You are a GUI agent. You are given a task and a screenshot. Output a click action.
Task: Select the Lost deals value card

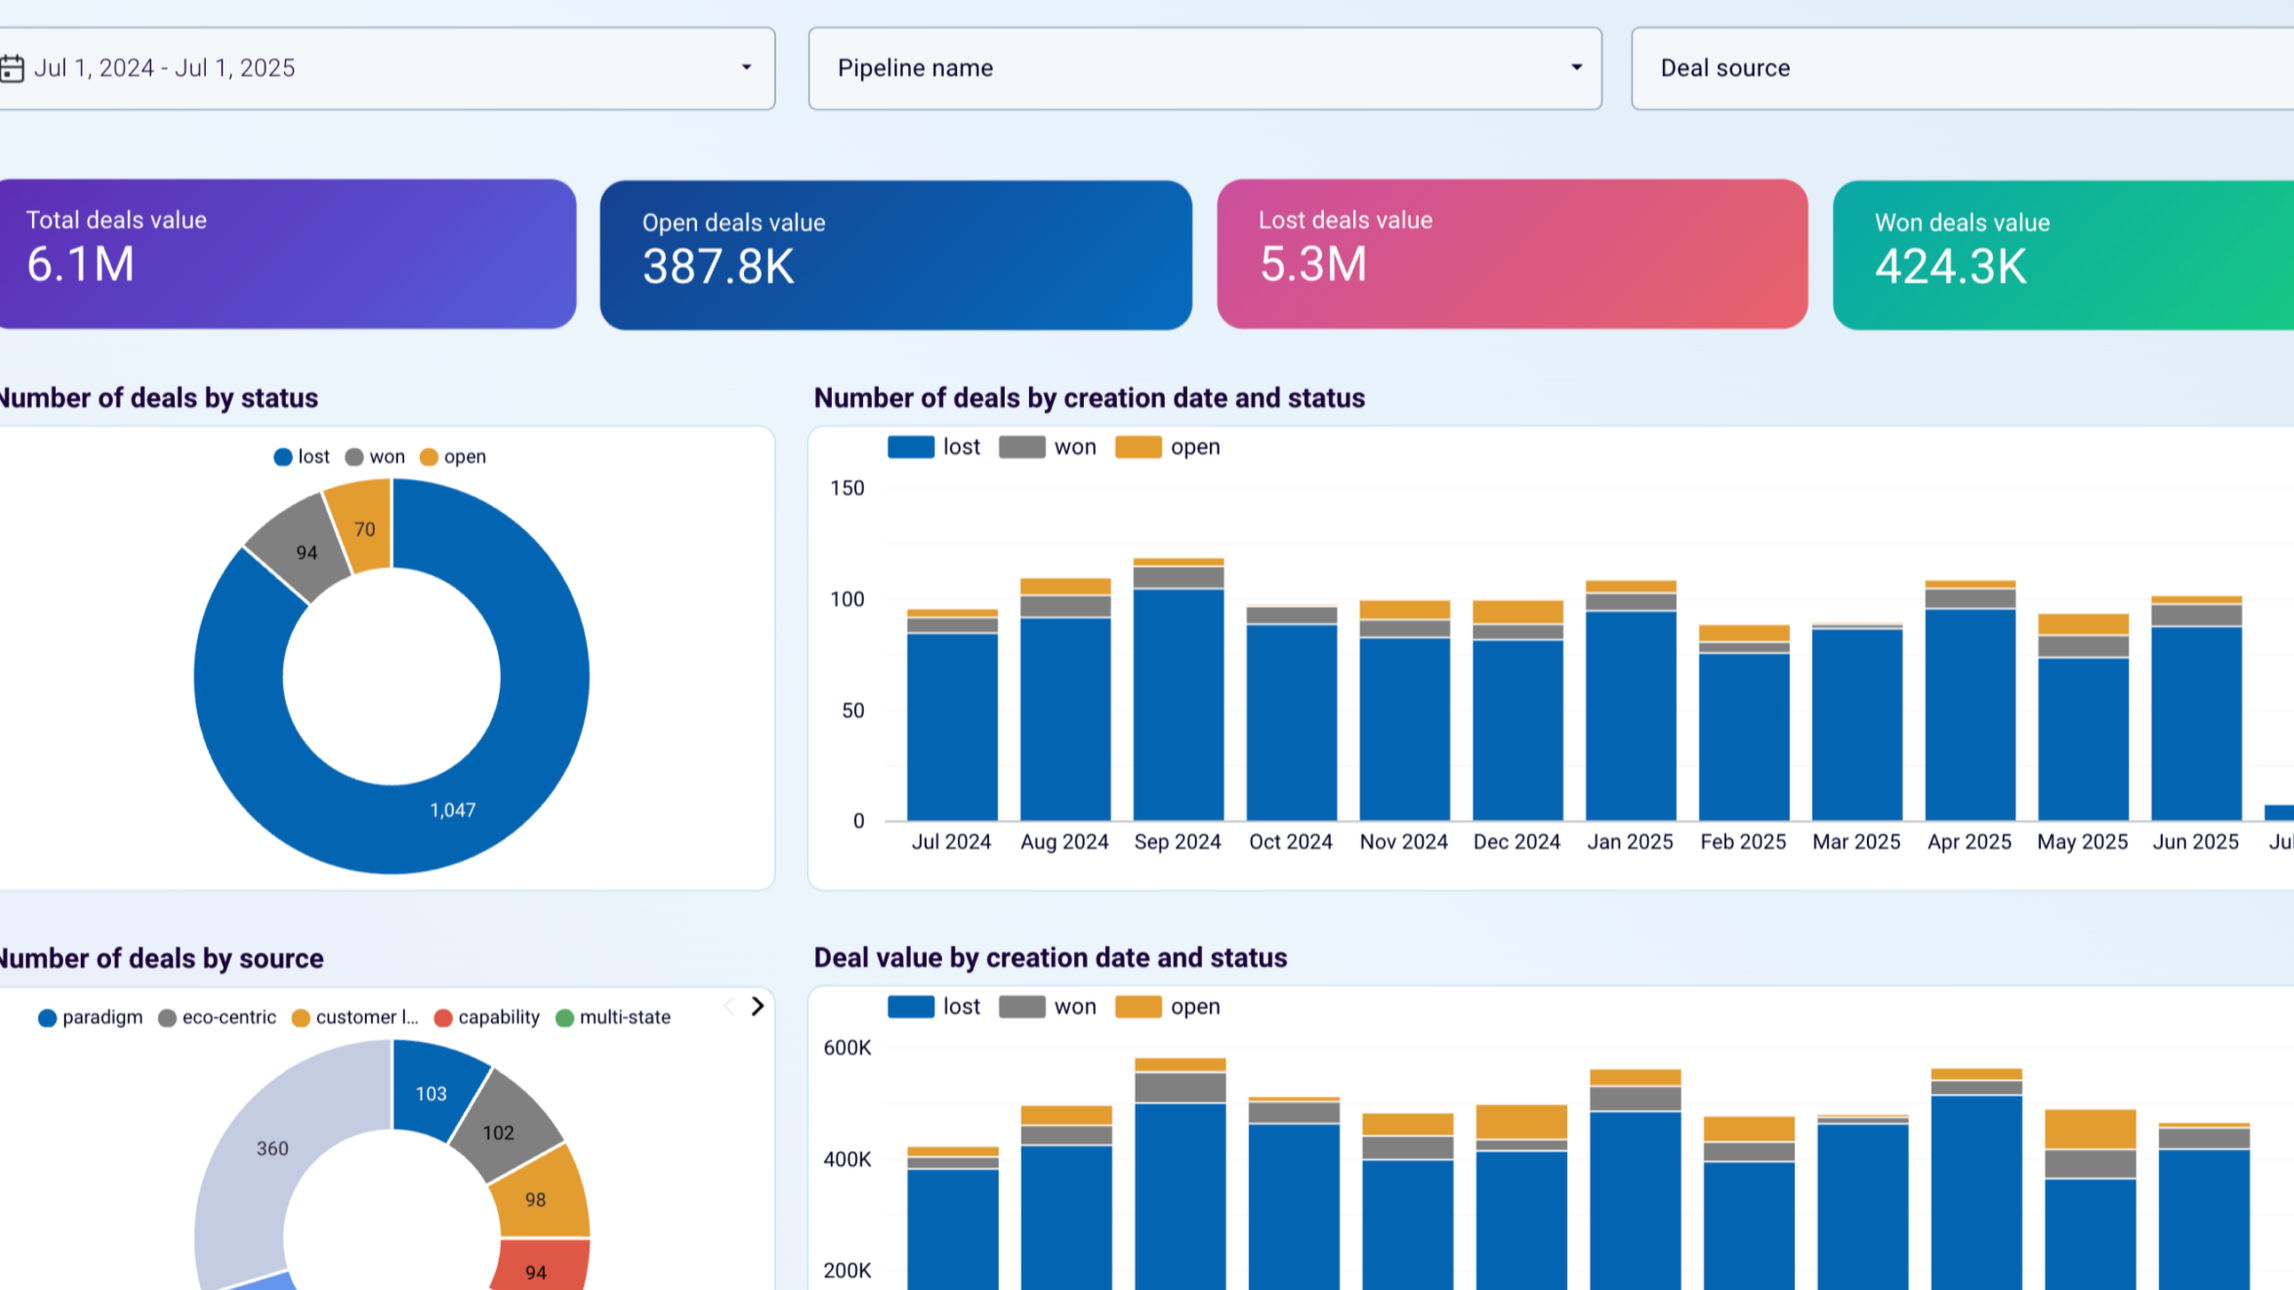tap(1512, 254)
